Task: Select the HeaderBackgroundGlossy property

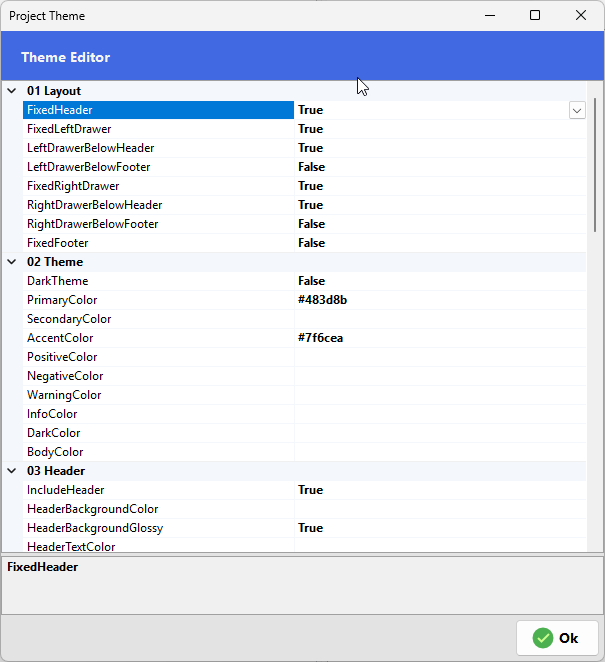Action: pos(158,528)
